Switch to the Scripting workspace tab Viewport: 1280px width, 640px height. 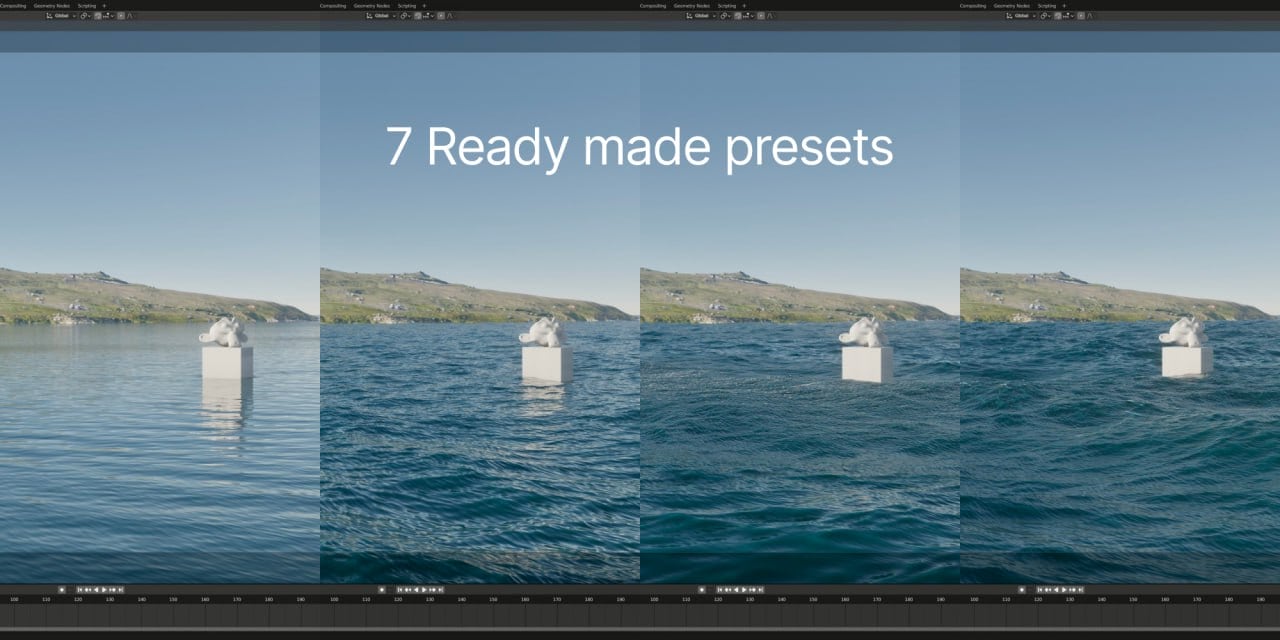tap(85, 5)
